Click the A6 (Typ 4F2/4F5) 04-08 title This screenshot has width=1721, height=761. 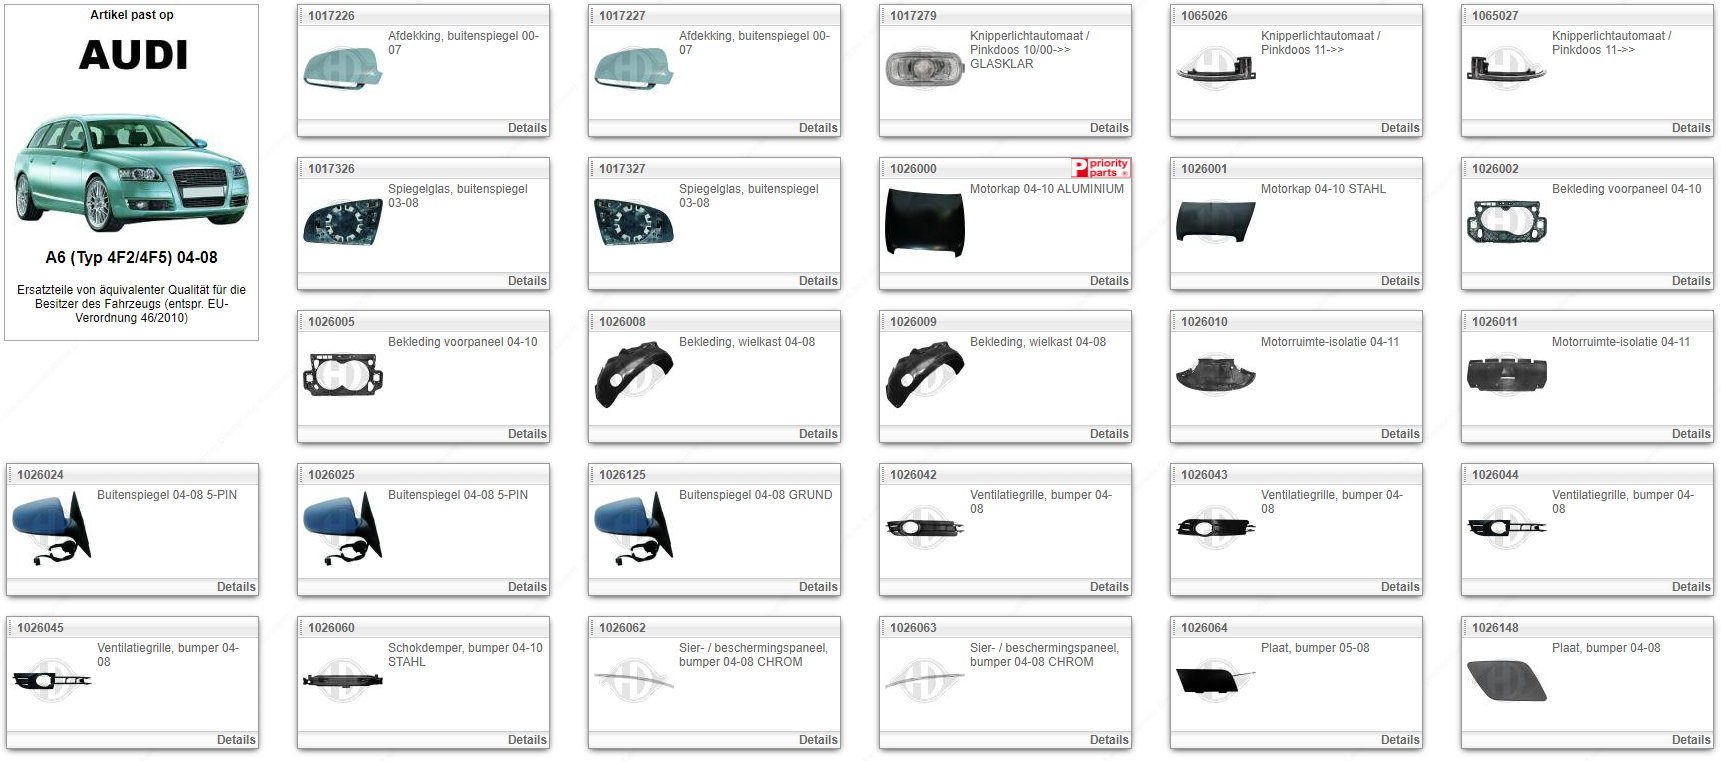coord(131,257)
